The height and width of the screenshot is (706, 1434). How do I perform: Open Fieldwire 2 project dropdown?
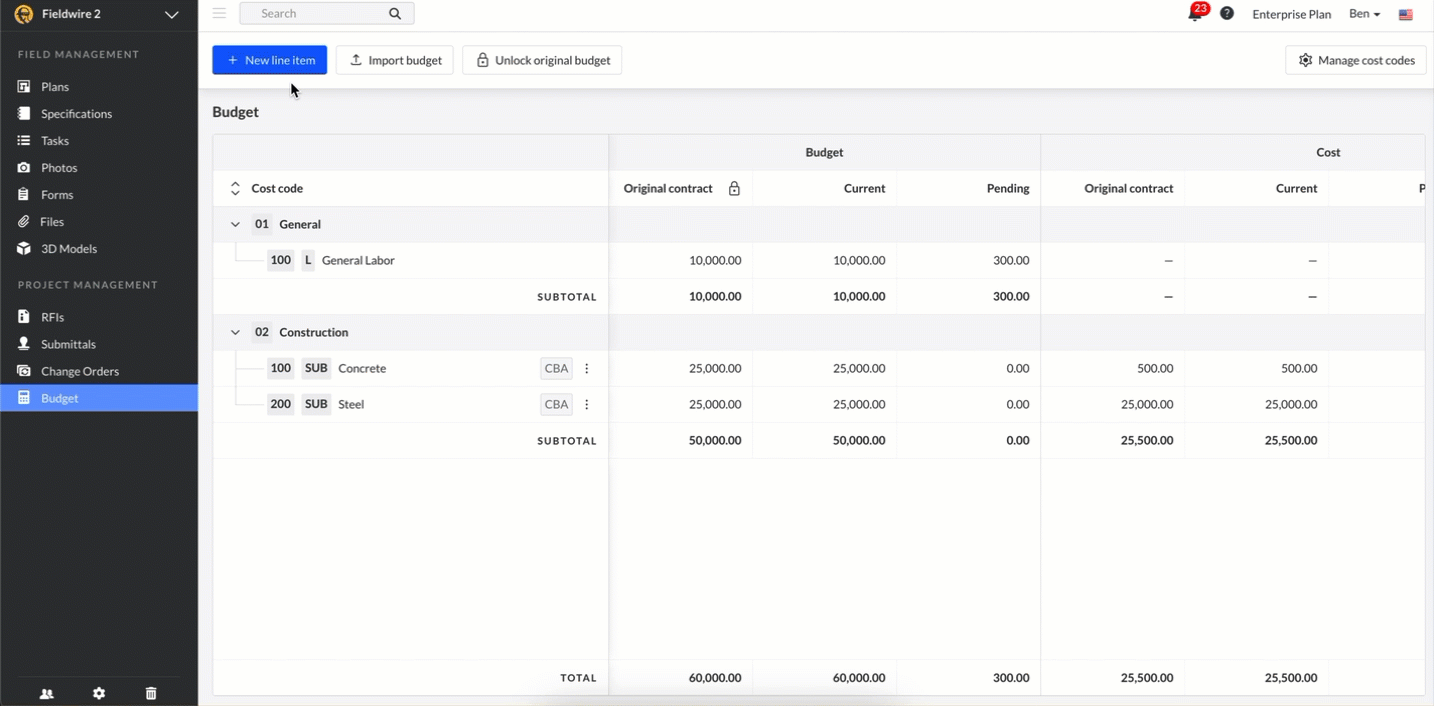[171, 14]
